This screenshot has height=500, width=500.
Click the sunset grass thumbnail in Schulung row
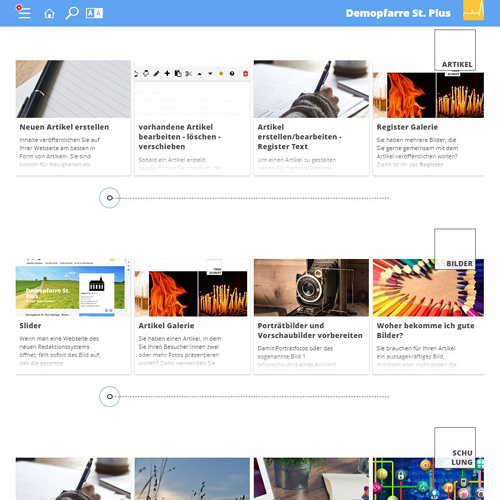(192, 479)
